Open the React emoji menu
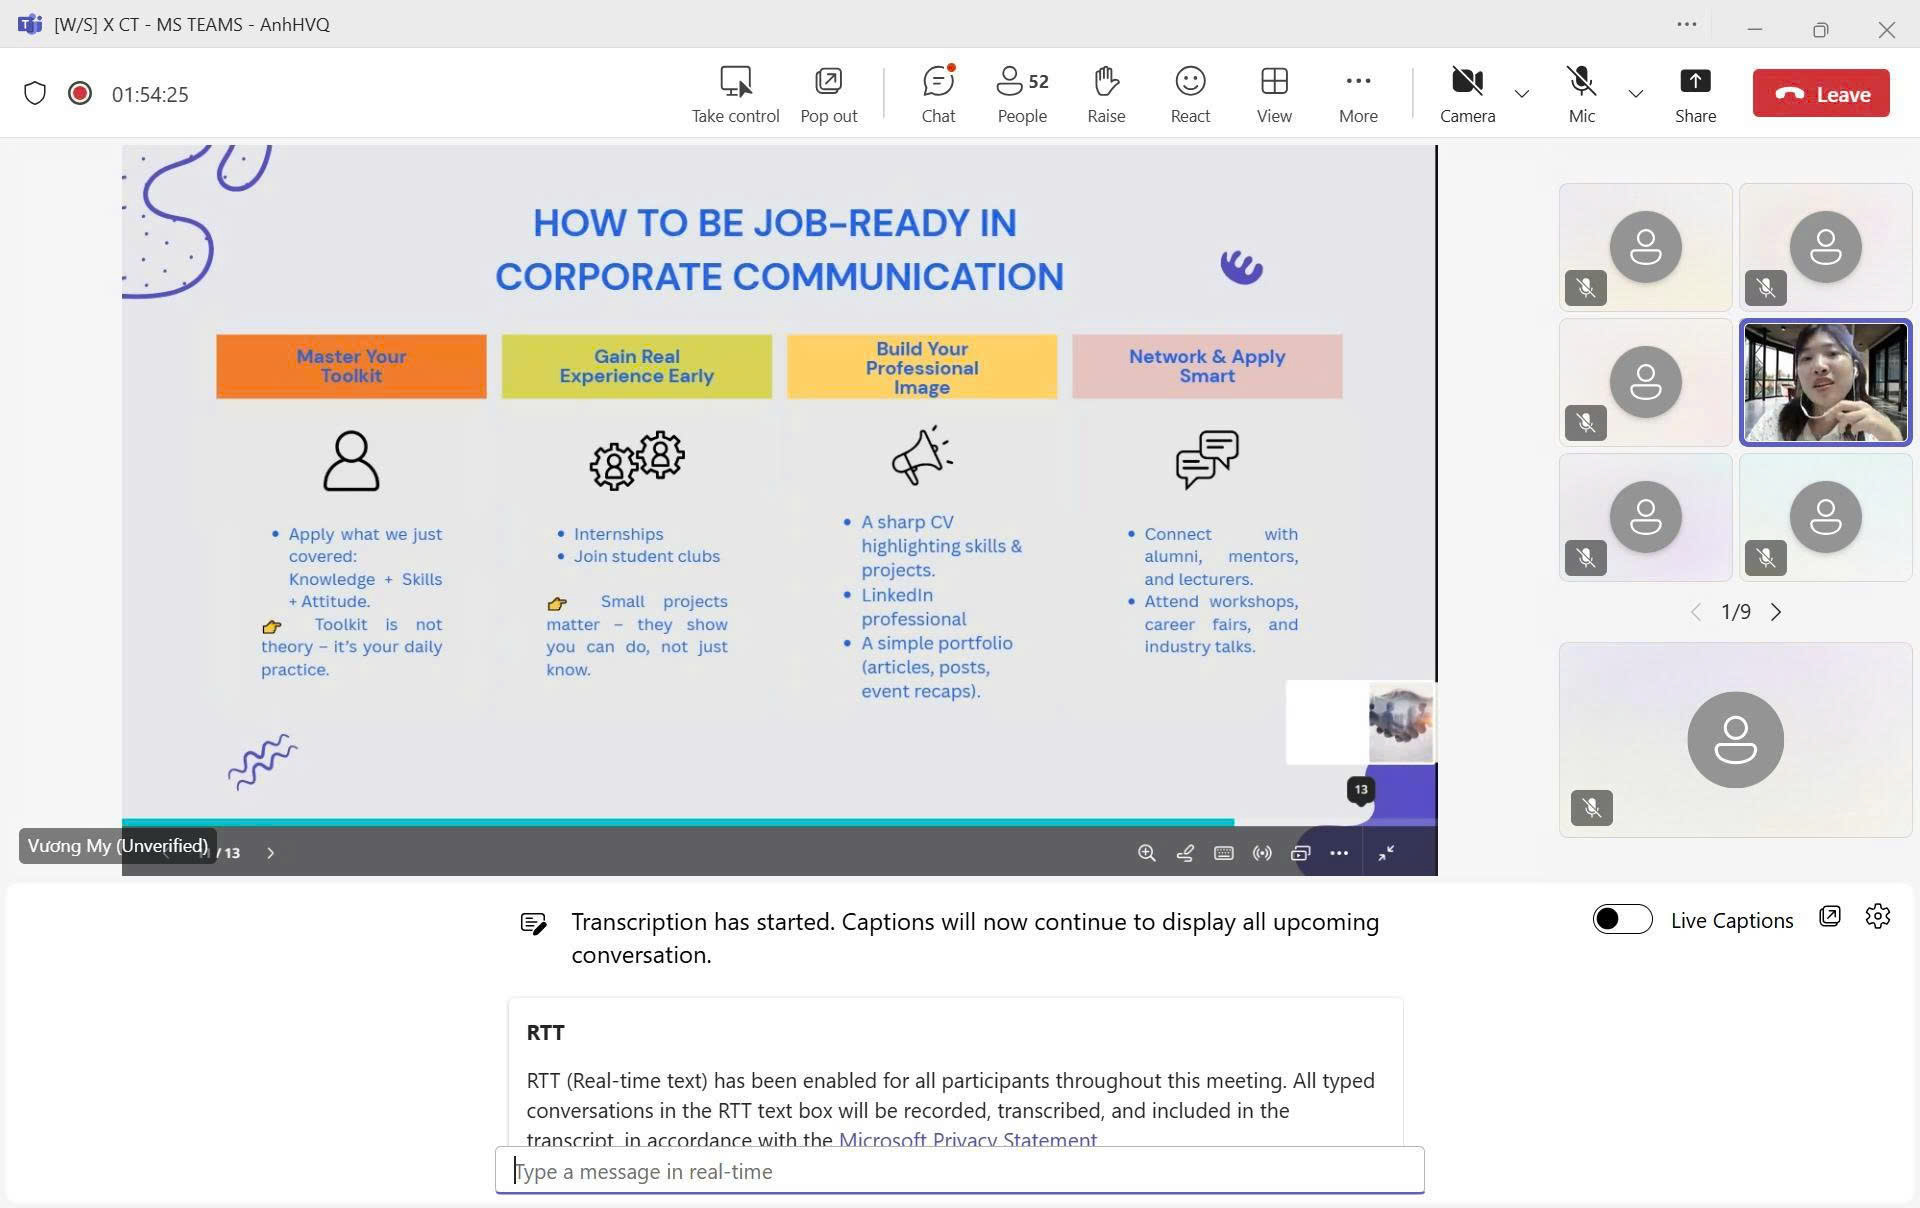 pos(1190,94)
